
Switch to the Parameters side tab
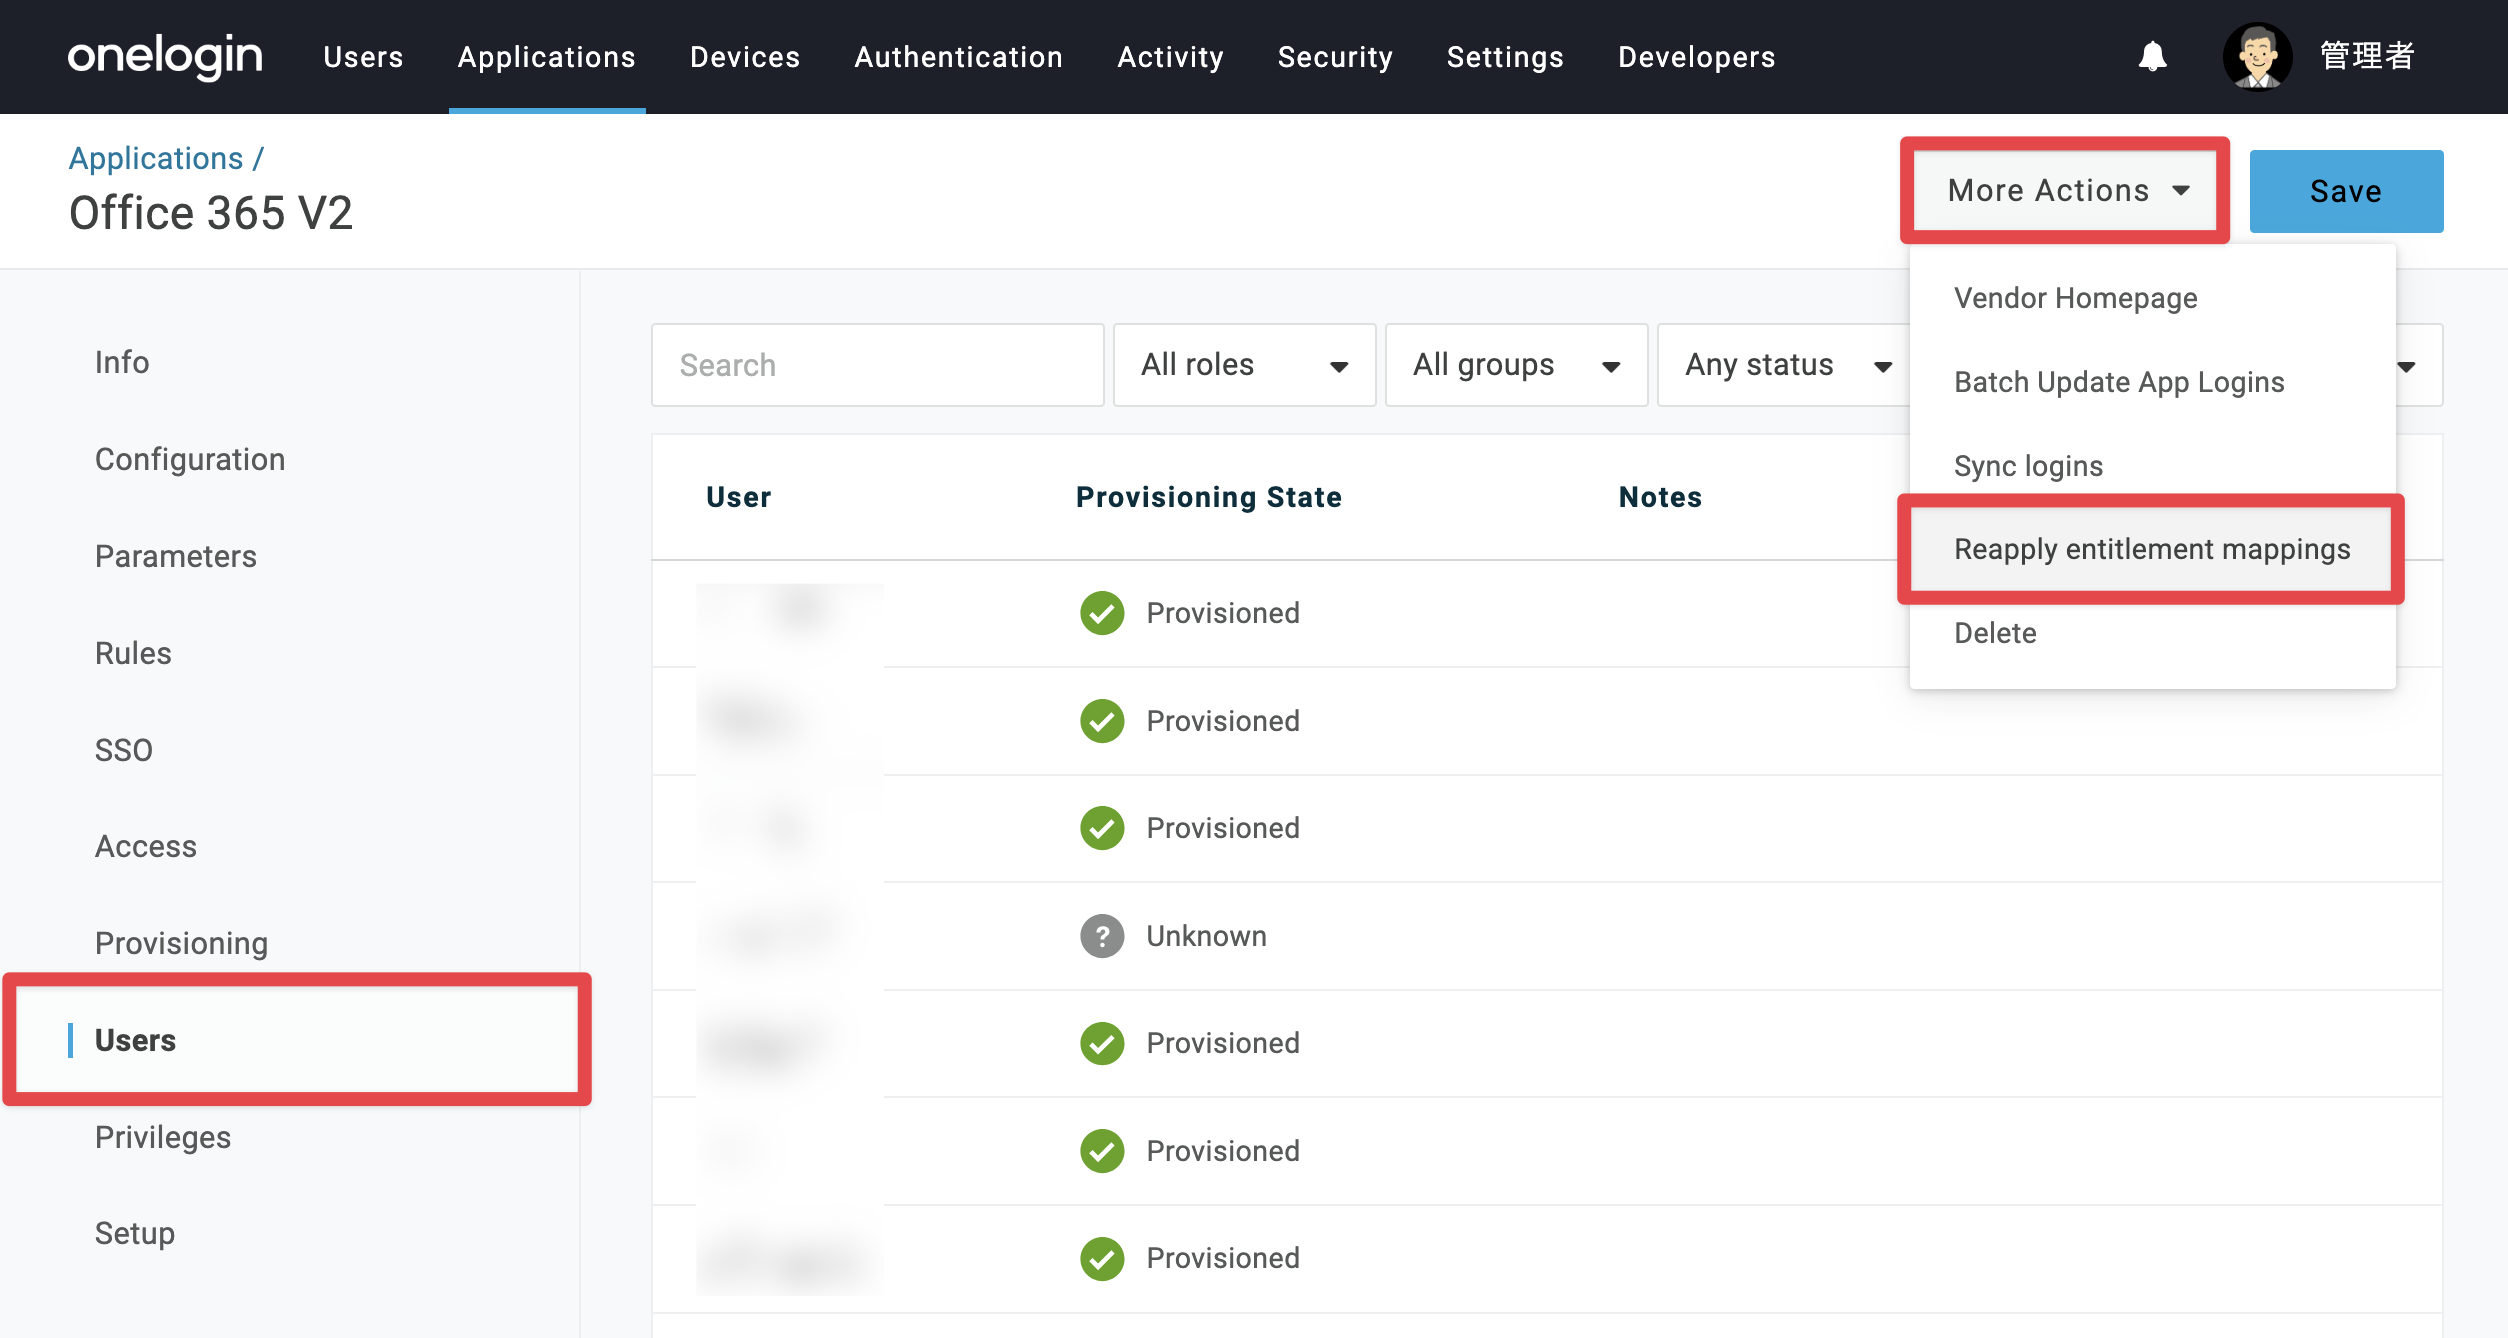pyautogui.click(x=176, y=556)
